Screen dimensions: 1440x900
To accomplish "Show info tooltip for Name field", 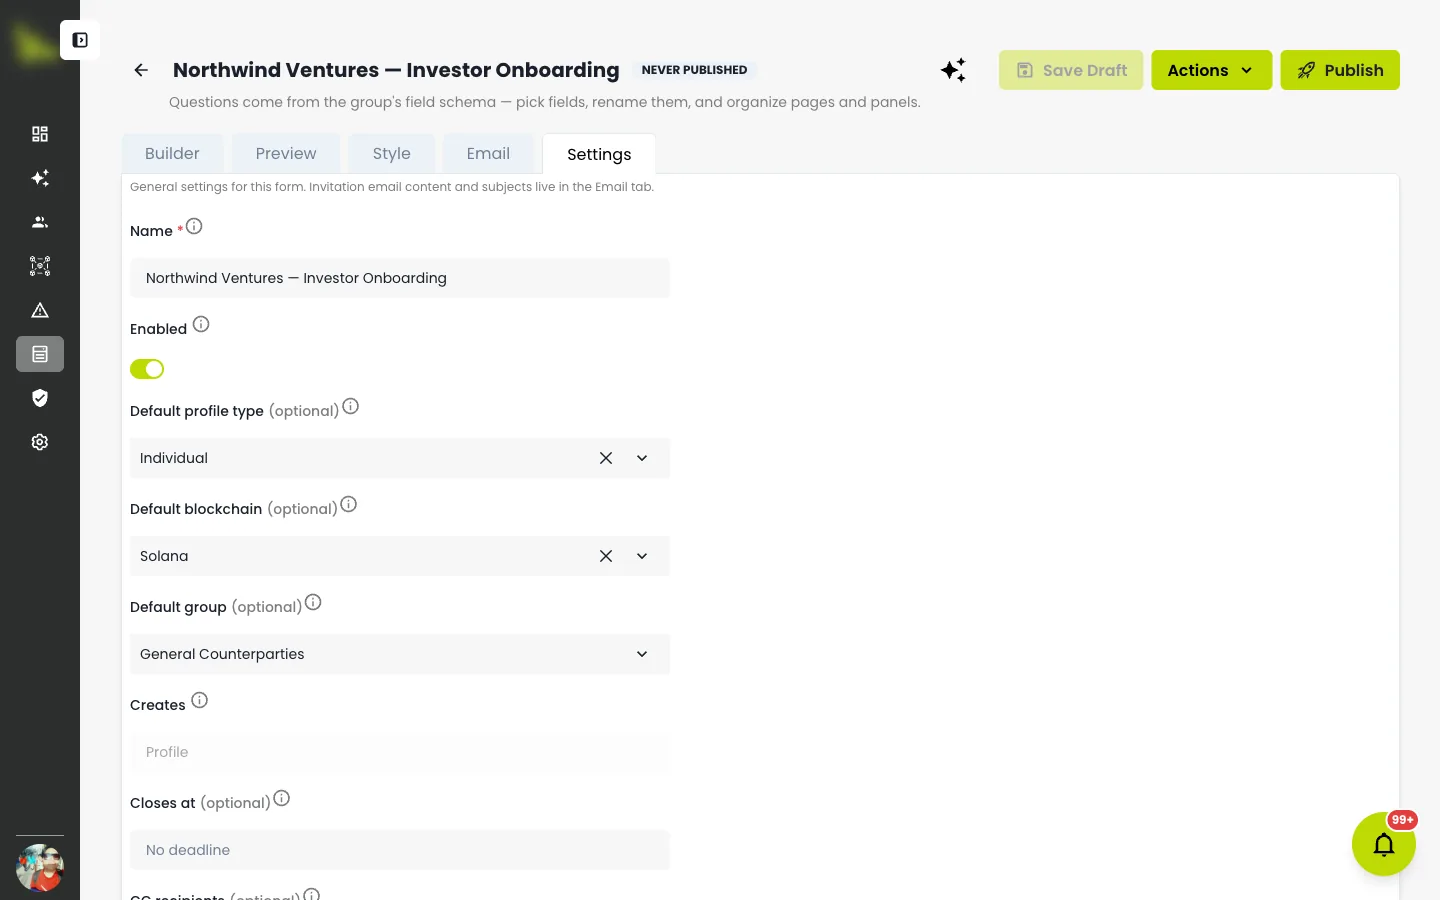I will tap(194, 227).
